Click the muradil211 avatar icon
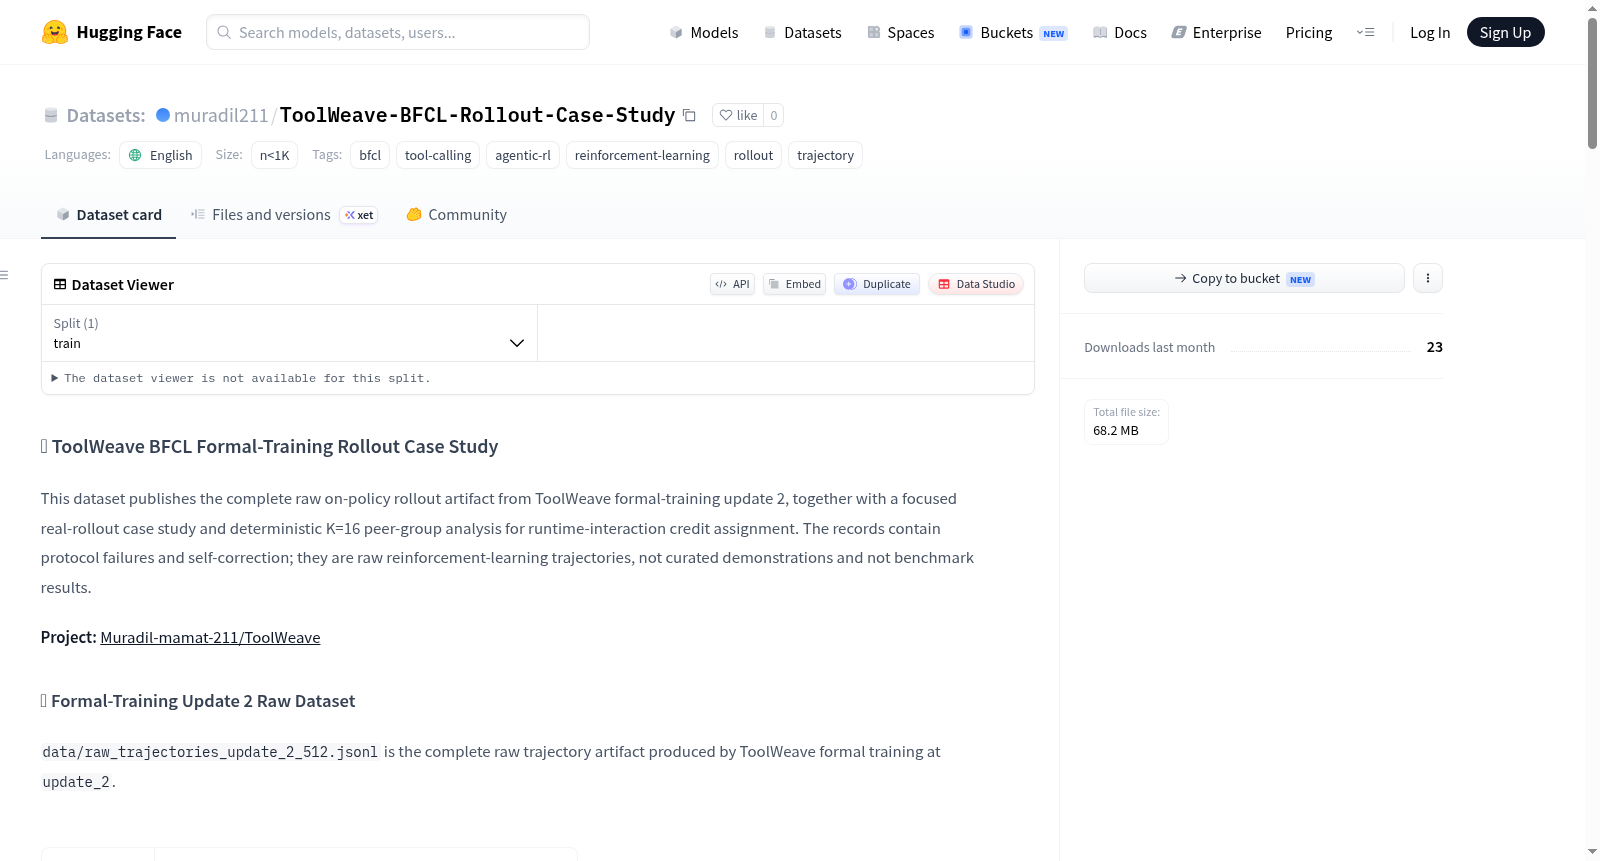 [x=163, y=115]
